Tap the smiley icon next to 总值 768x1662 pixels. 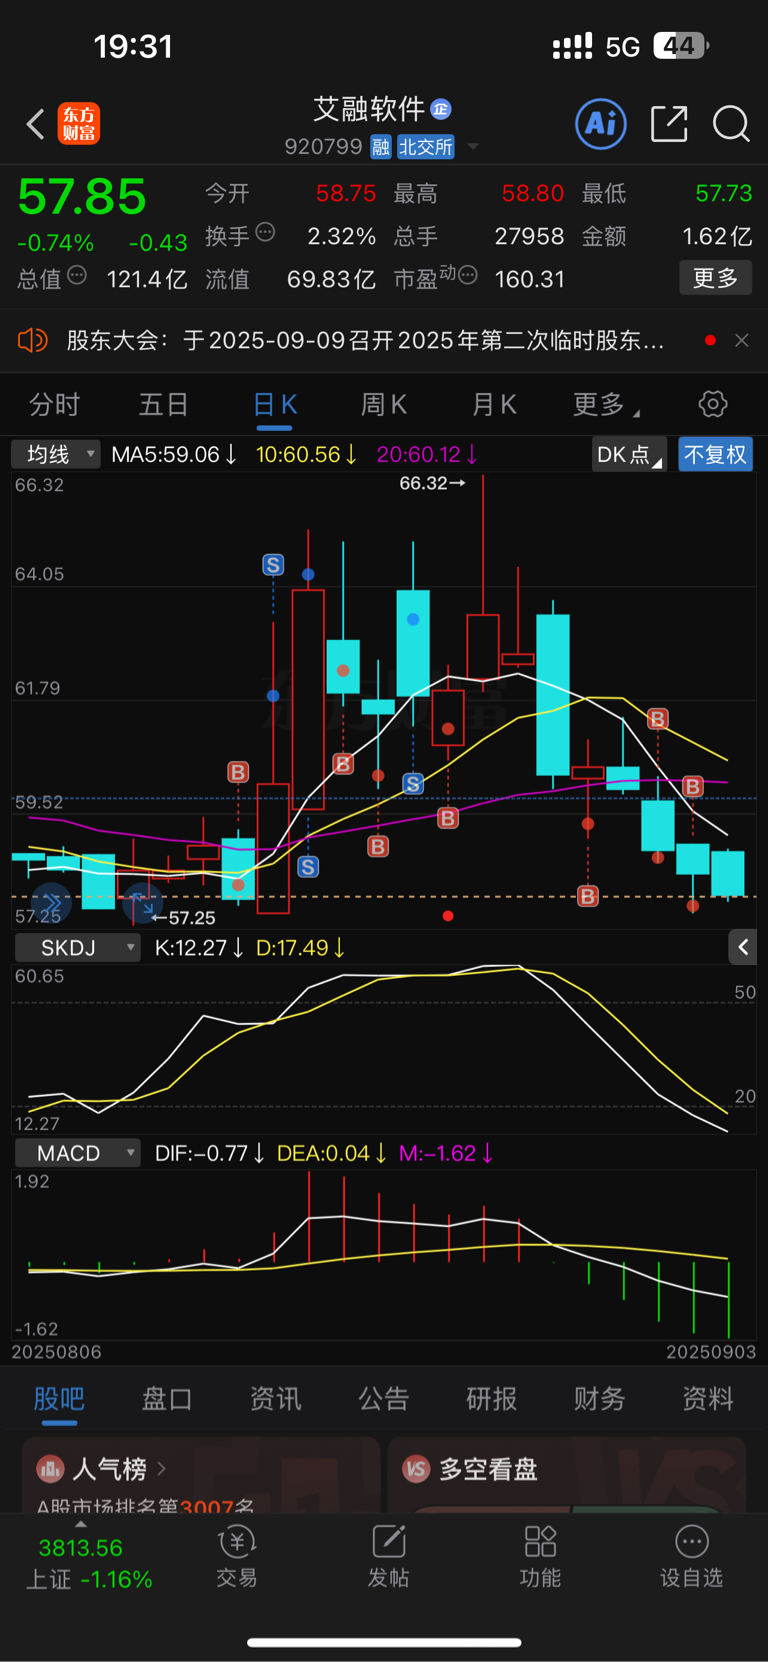click(77, 275)
